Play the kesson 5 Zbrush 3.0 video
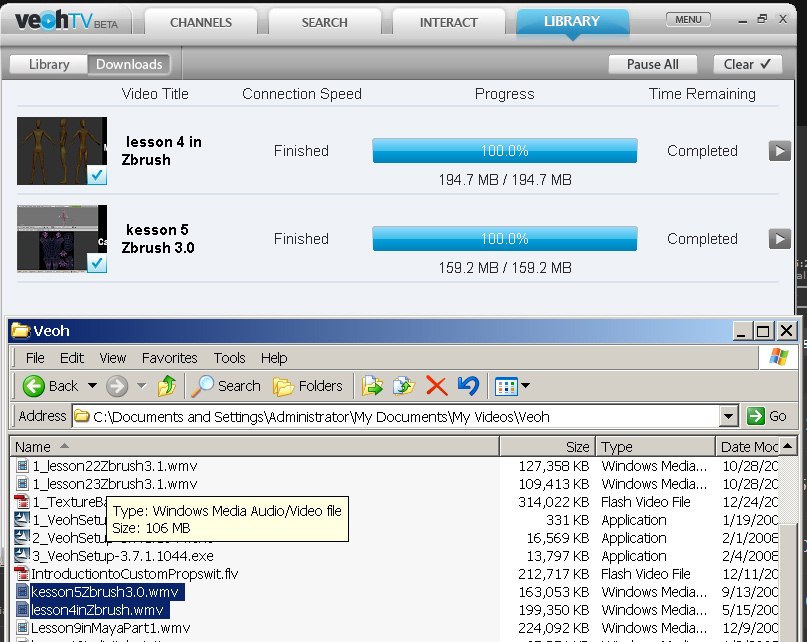 [780, 239]
